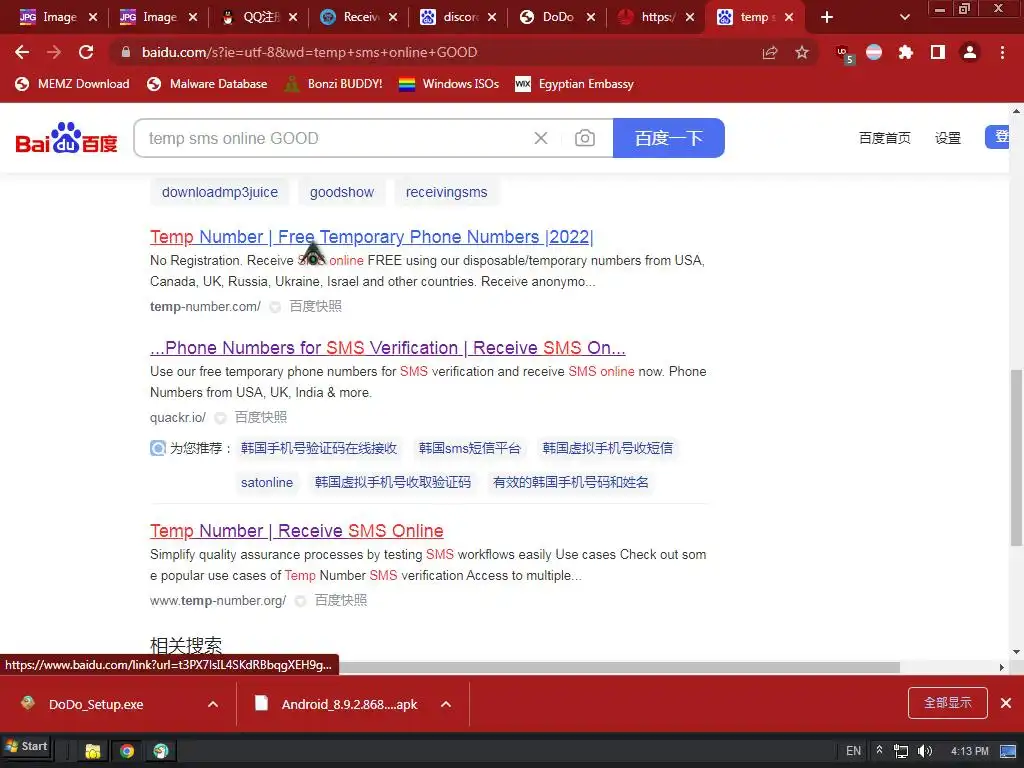Click the 百度一下 search button
The height and width of the screenshot is (768, 1024).
pos(669,138)
